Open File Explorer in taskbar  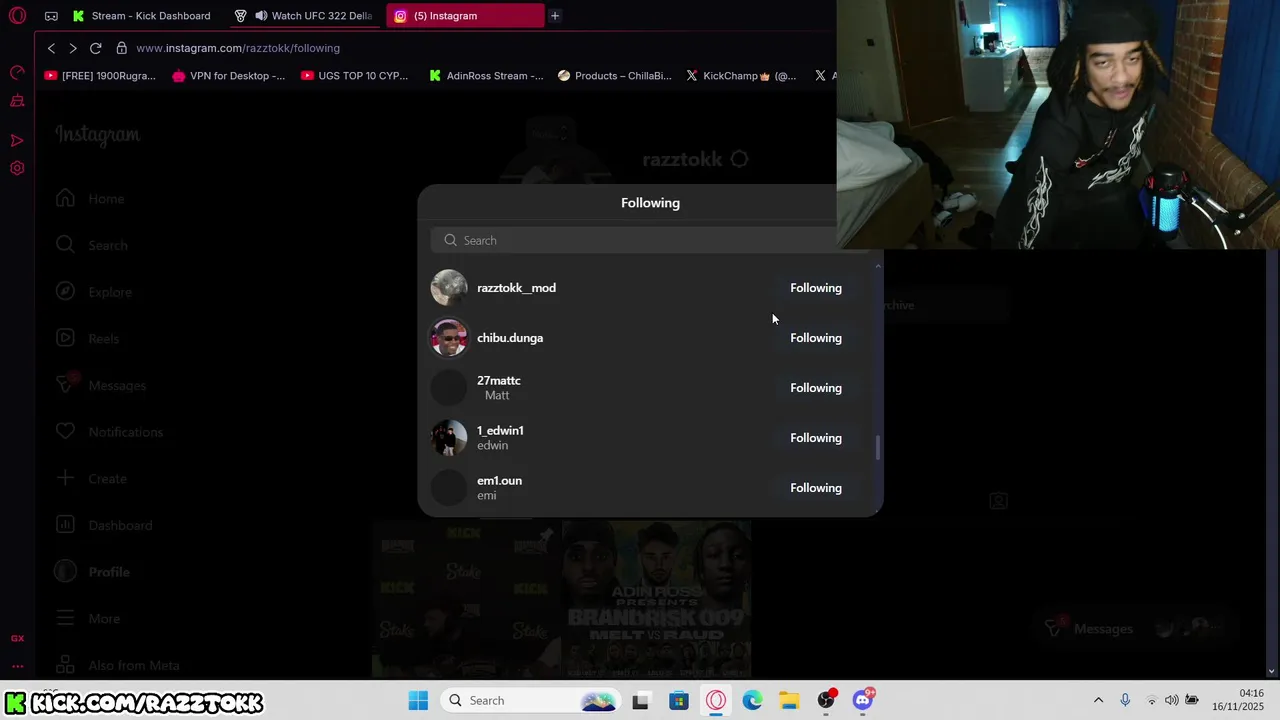click(789, 700)
